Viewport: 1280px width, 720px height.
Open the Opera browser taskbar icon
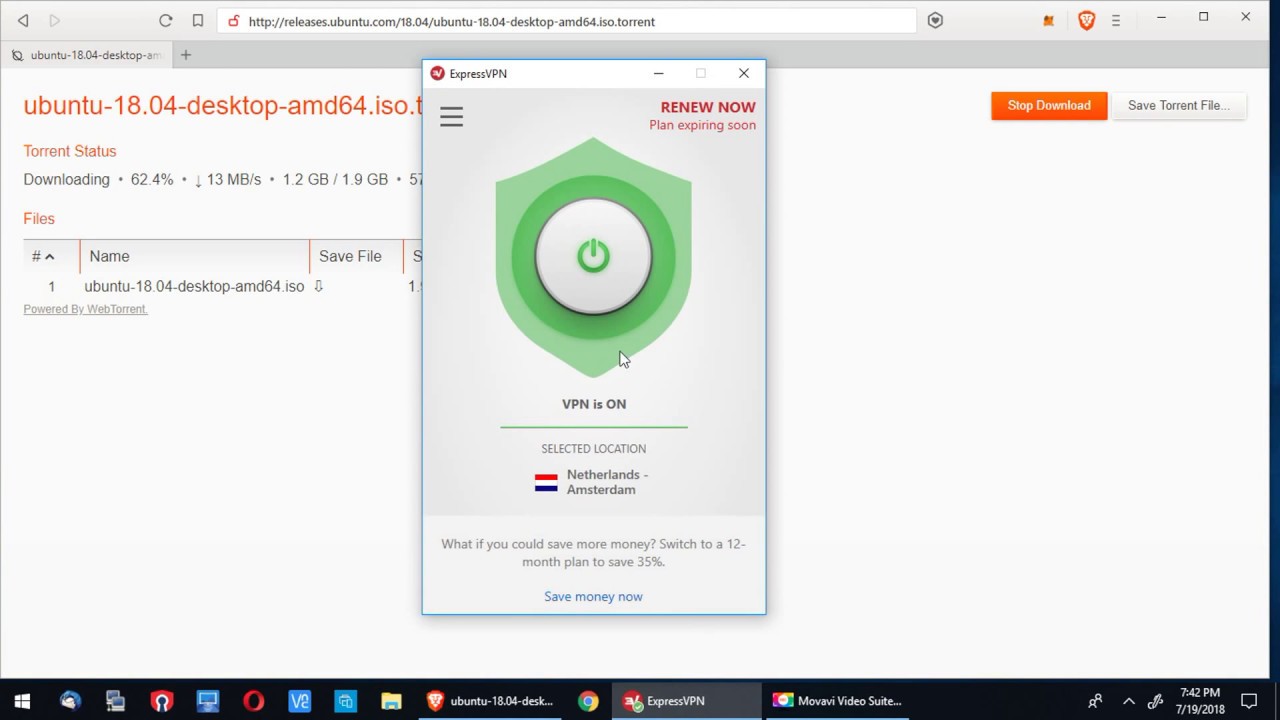[x=253, y=701]
